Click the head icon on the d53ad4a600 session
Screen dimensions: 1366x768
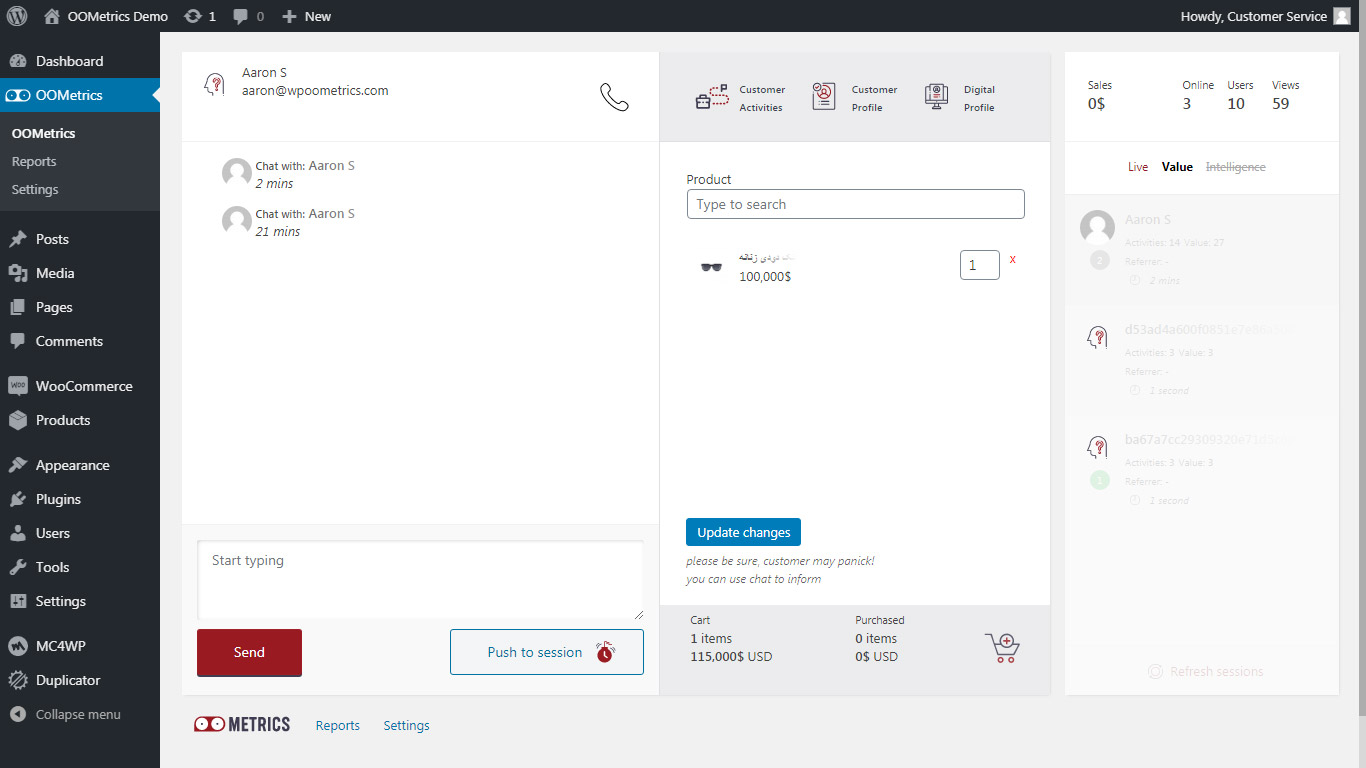tap(1097, 338)
